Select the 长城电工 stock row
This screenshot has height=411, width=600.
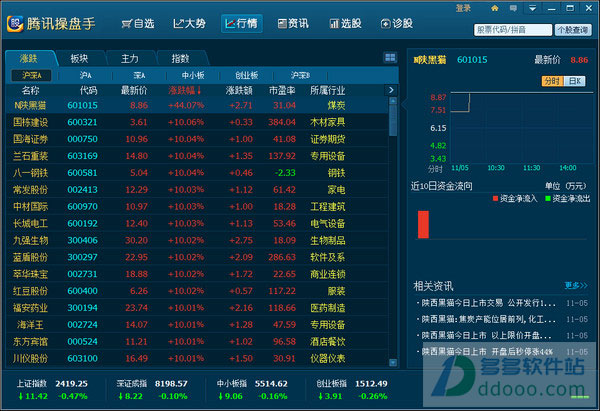(197, 223)
